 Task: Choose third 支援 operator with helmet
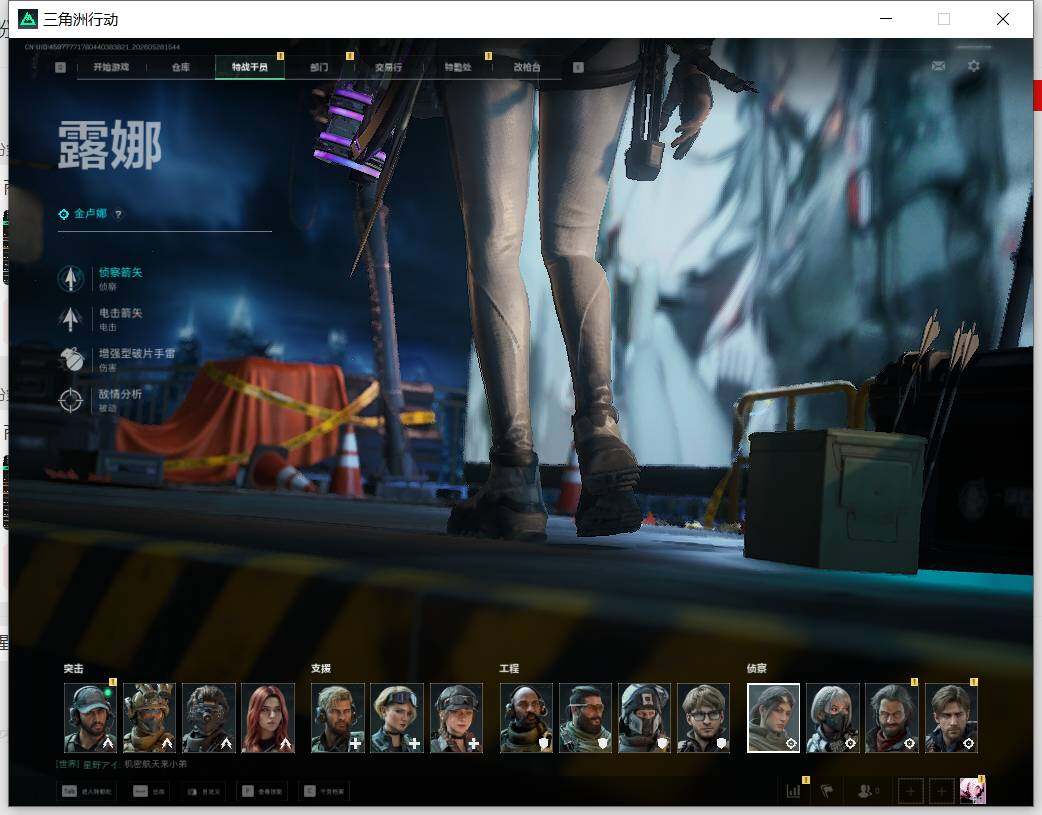[x=457, y=718]
